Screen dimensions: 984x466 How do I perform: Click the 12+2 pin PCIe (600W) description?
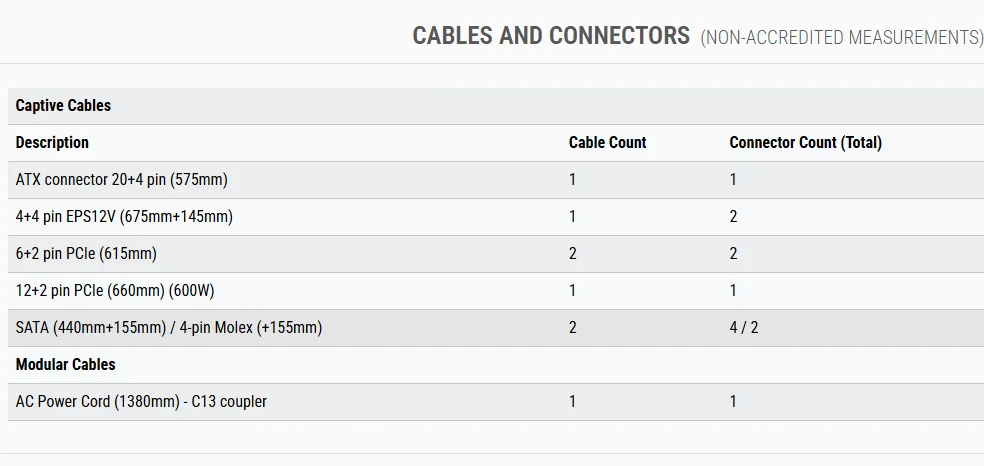115,291
